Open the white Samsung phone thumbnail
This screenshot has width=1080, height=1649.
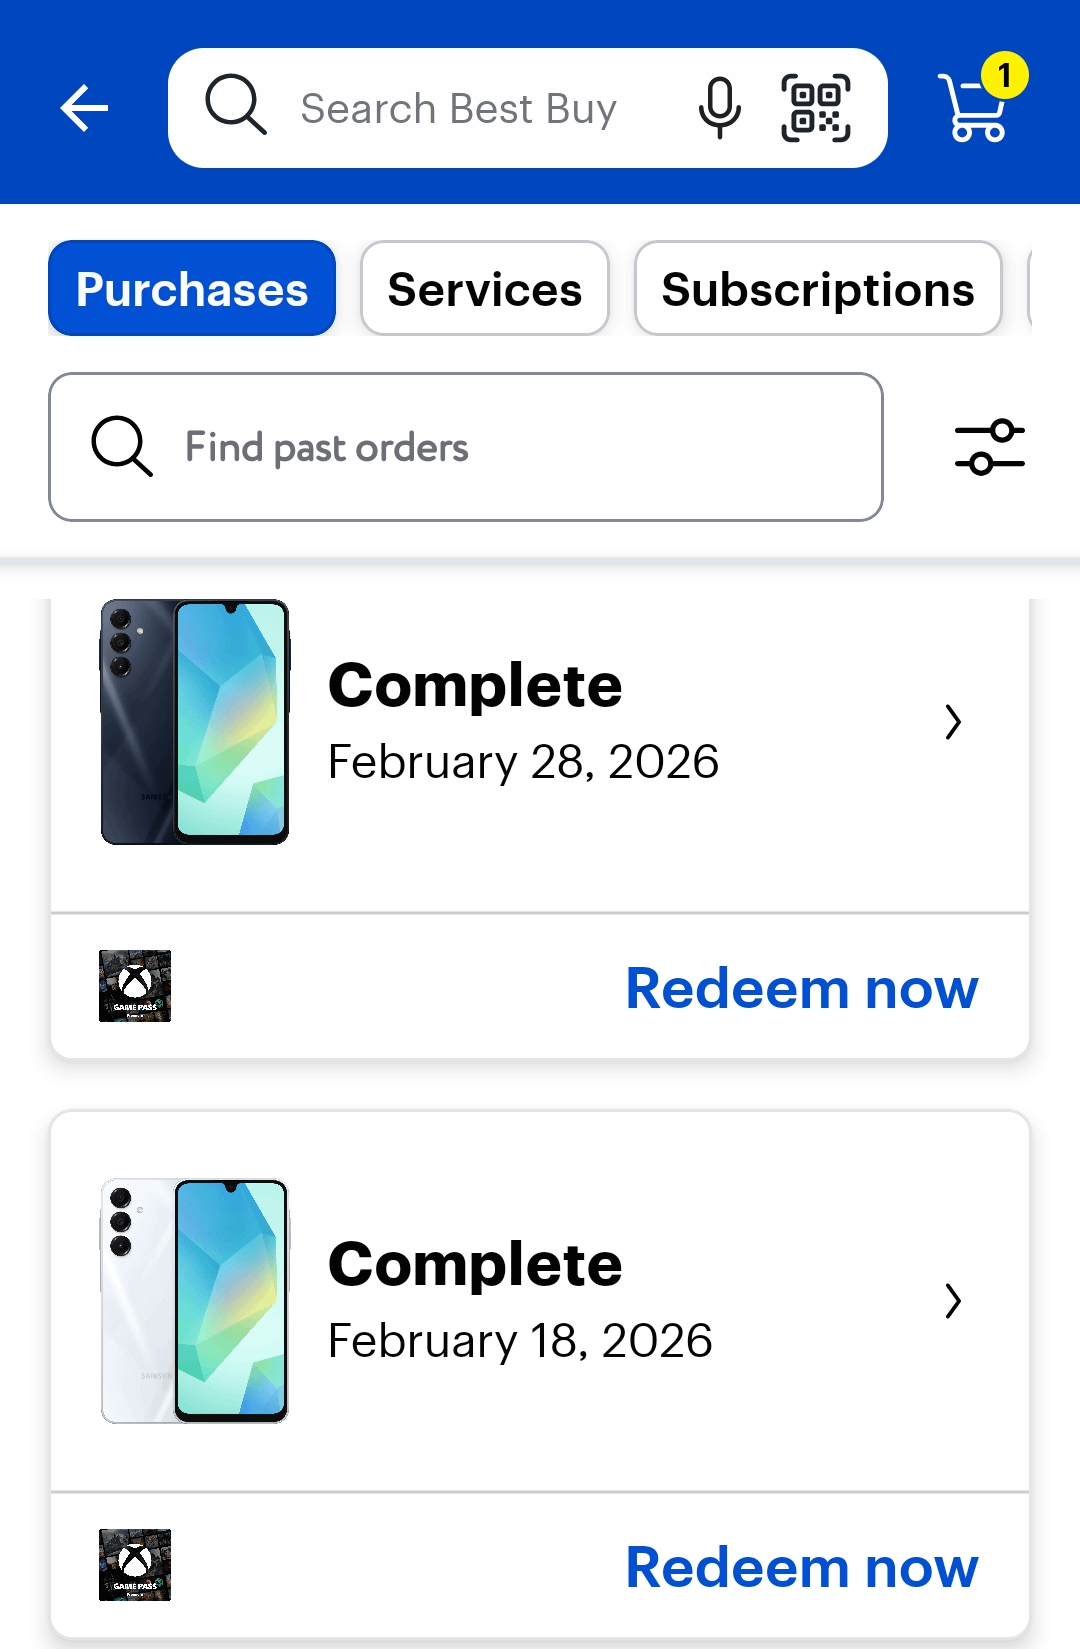pos(195,1301)
